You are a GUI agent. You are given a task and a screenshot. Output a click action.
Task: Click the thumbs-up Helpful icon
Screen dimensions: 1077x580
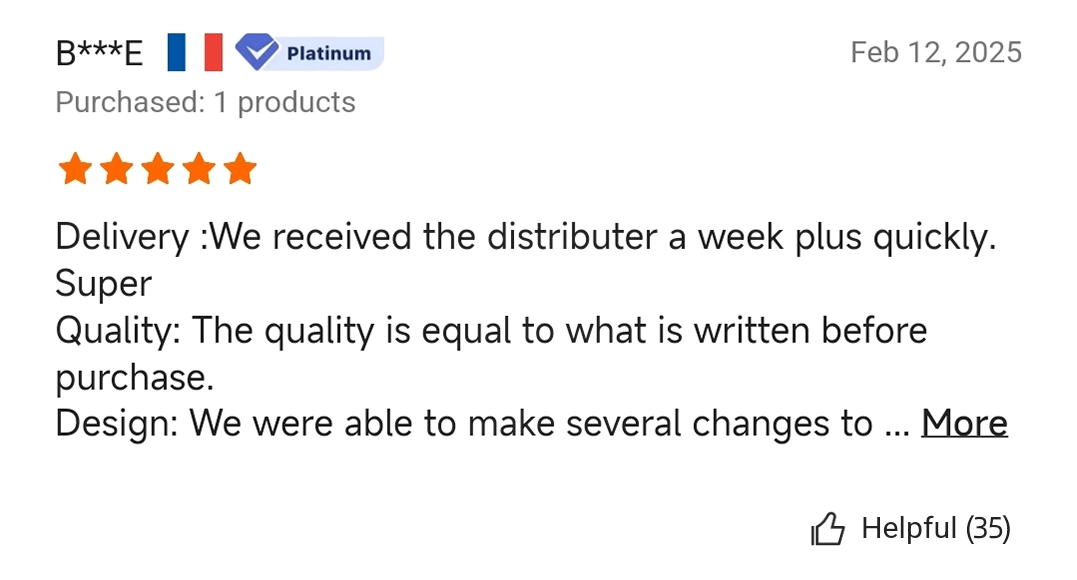coord(828,529)
